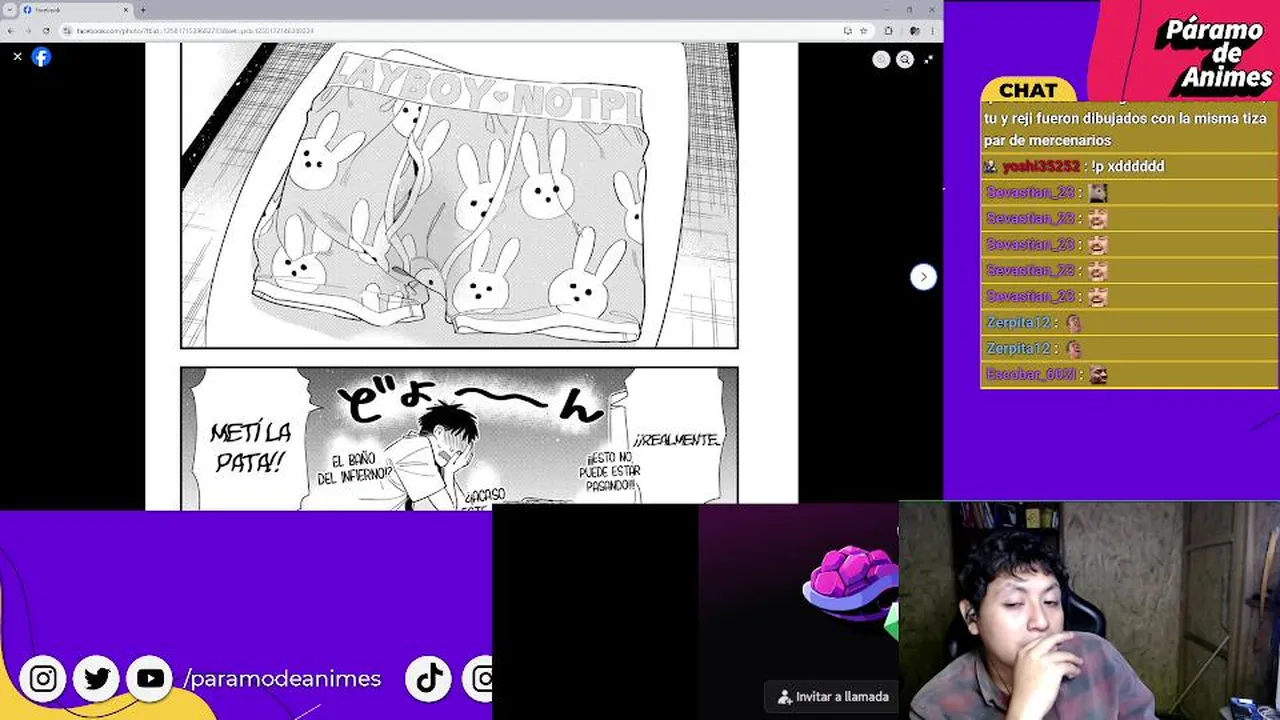
Task: Open a new browser tab
Action: 143,10
